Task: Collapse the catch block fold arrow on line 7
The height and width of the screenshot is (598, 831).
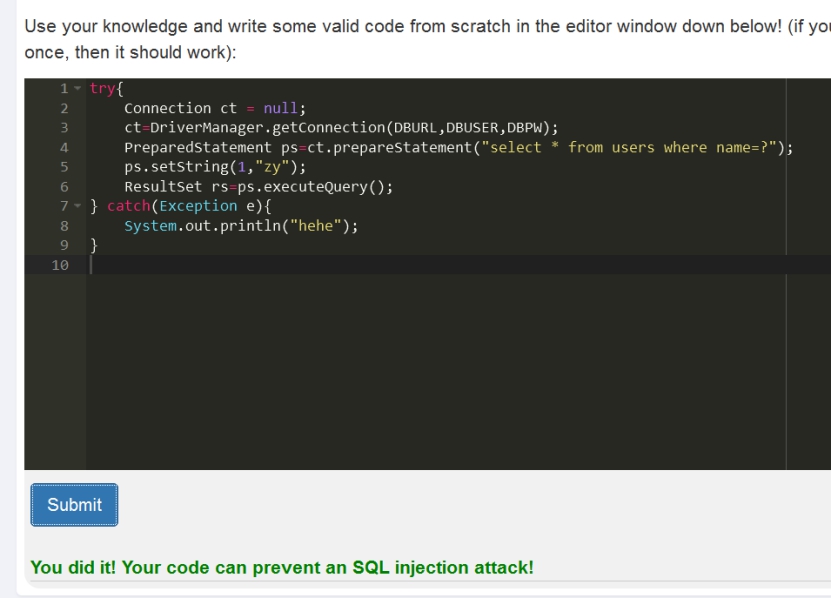Action: click(x=77, y=206)
